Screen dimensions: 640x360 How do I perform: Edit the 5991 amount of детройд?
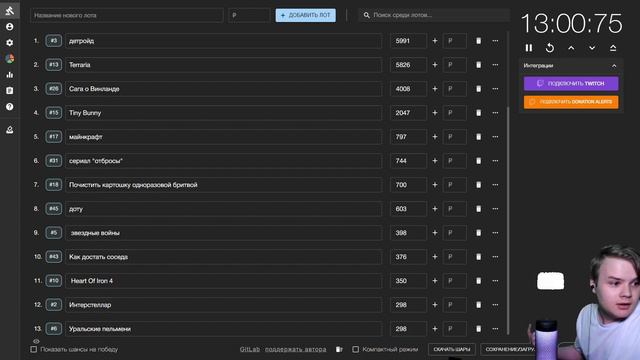(408, 41)
